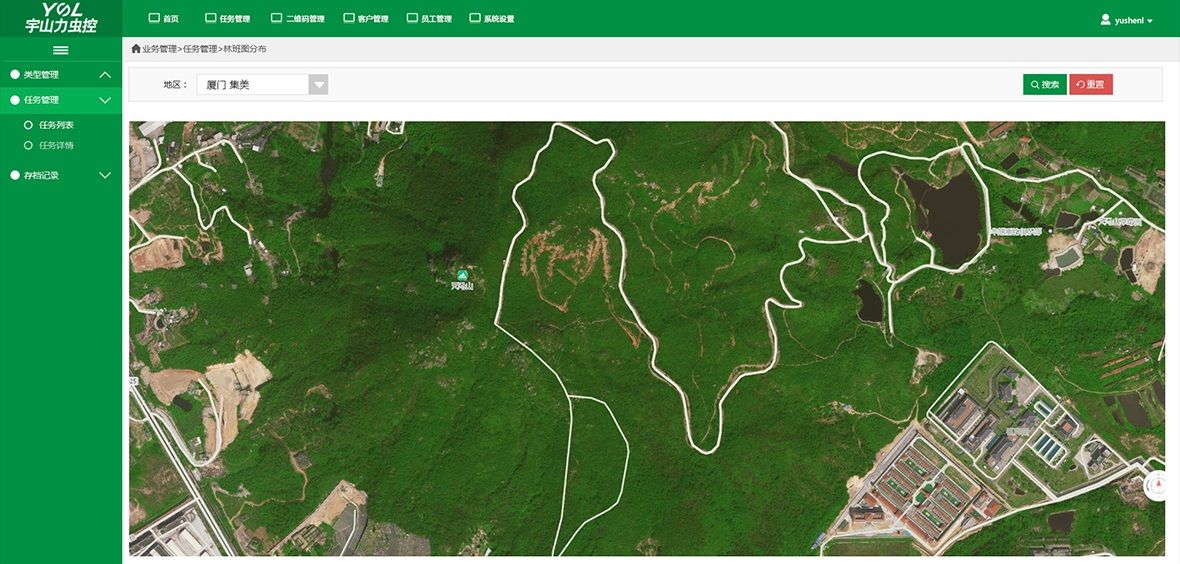The height and width of the screenshot is (564, 1180).
Task: Click the monitor icon beside 首页
Action: (x=154, y=18)
